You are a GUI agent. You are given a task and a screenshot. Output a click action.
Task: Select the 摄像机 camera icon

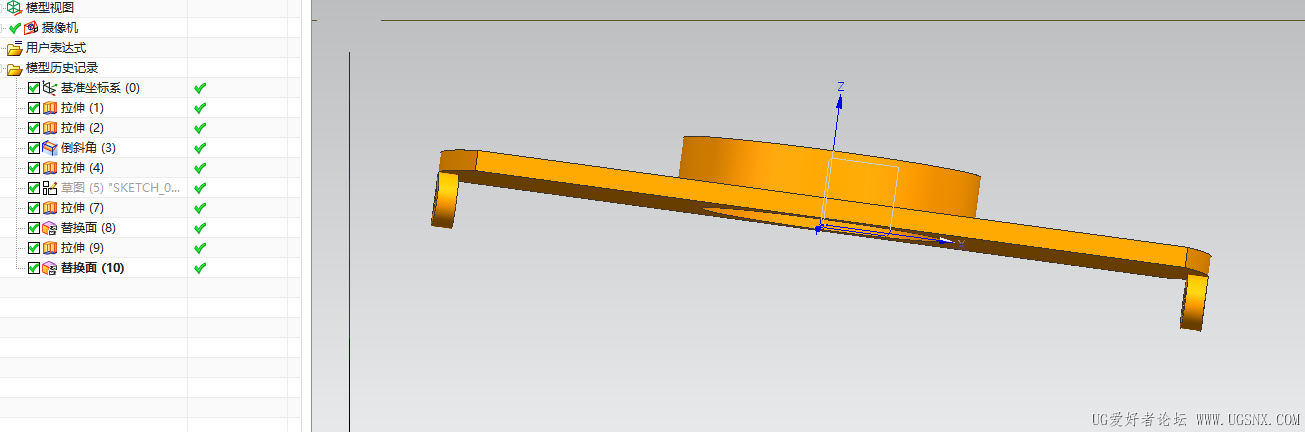pyautogui.click(x=31, y=28)
